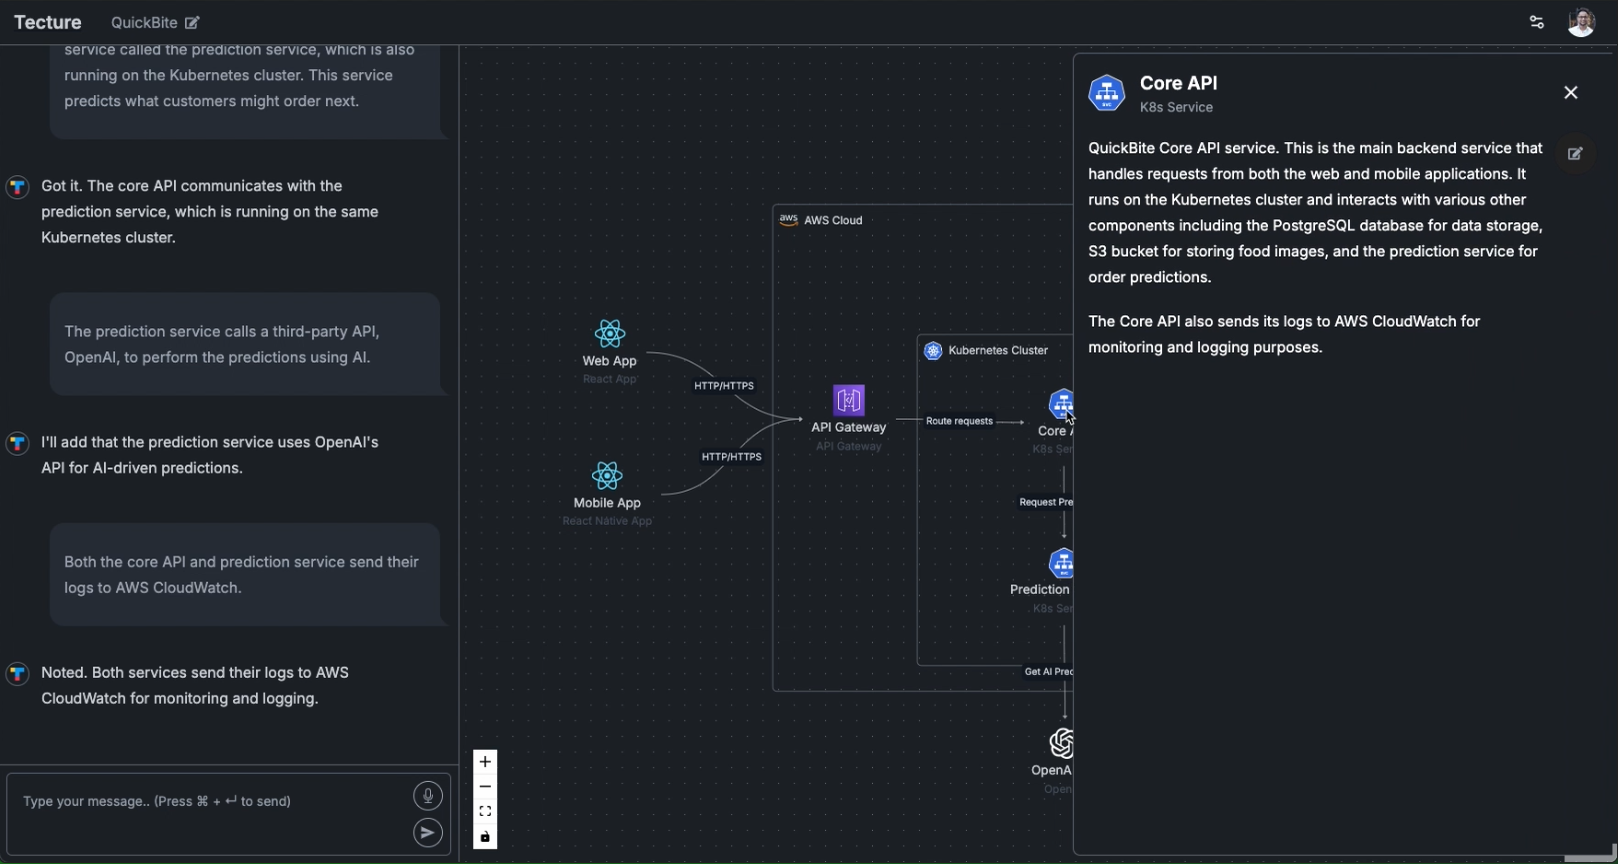
Task: Click the Get AI Pre... edge label
Action: 1048,672
